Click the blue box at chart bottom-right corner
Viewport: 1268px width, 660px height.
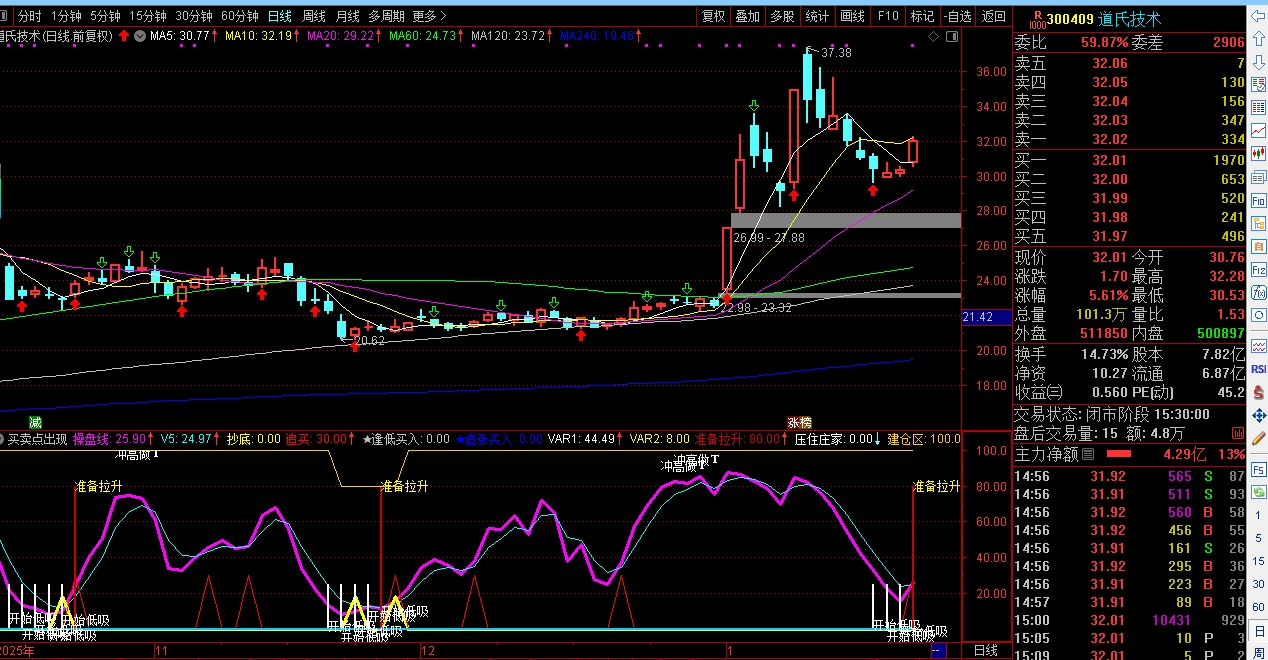938,650
